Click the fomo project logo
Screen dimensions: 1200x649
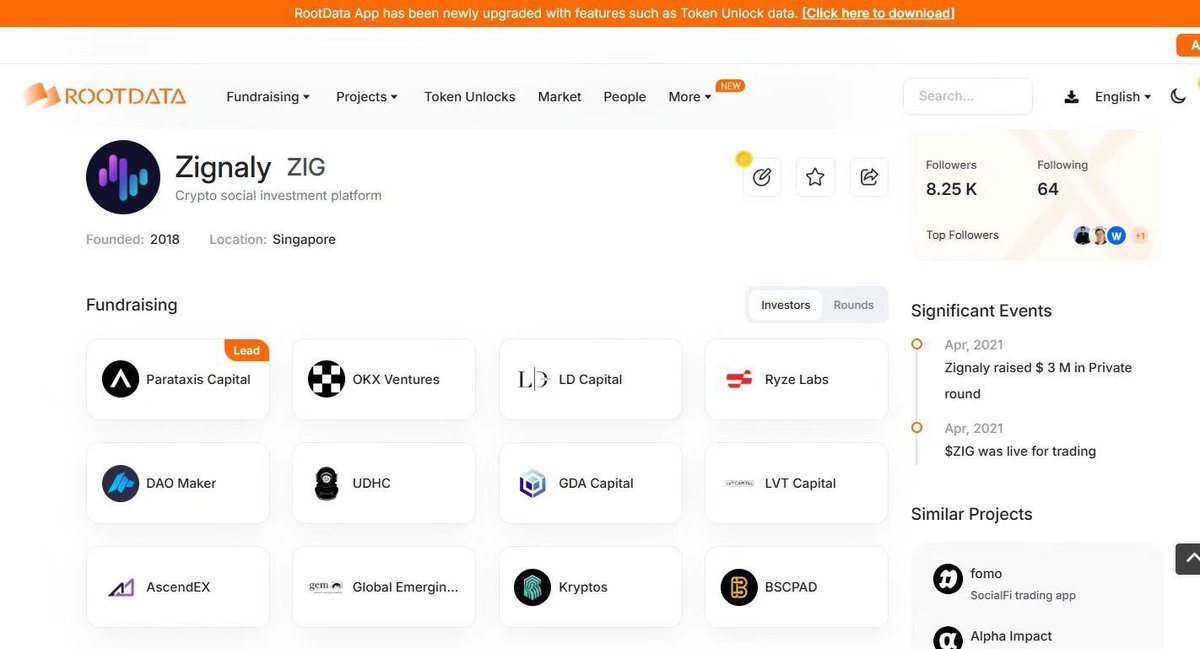(x=948, y=579)
